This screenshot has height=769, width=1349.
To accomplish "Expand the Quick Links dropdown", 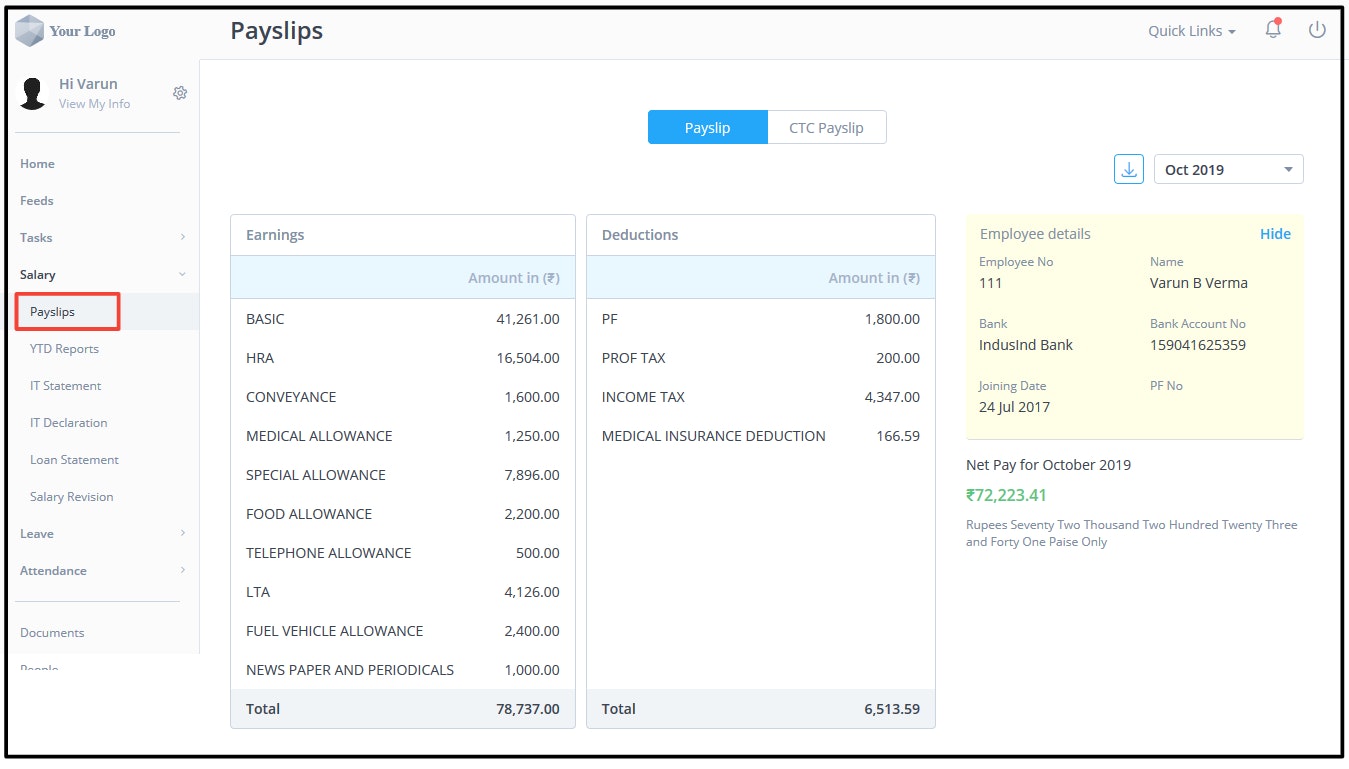I will 1192,31.
